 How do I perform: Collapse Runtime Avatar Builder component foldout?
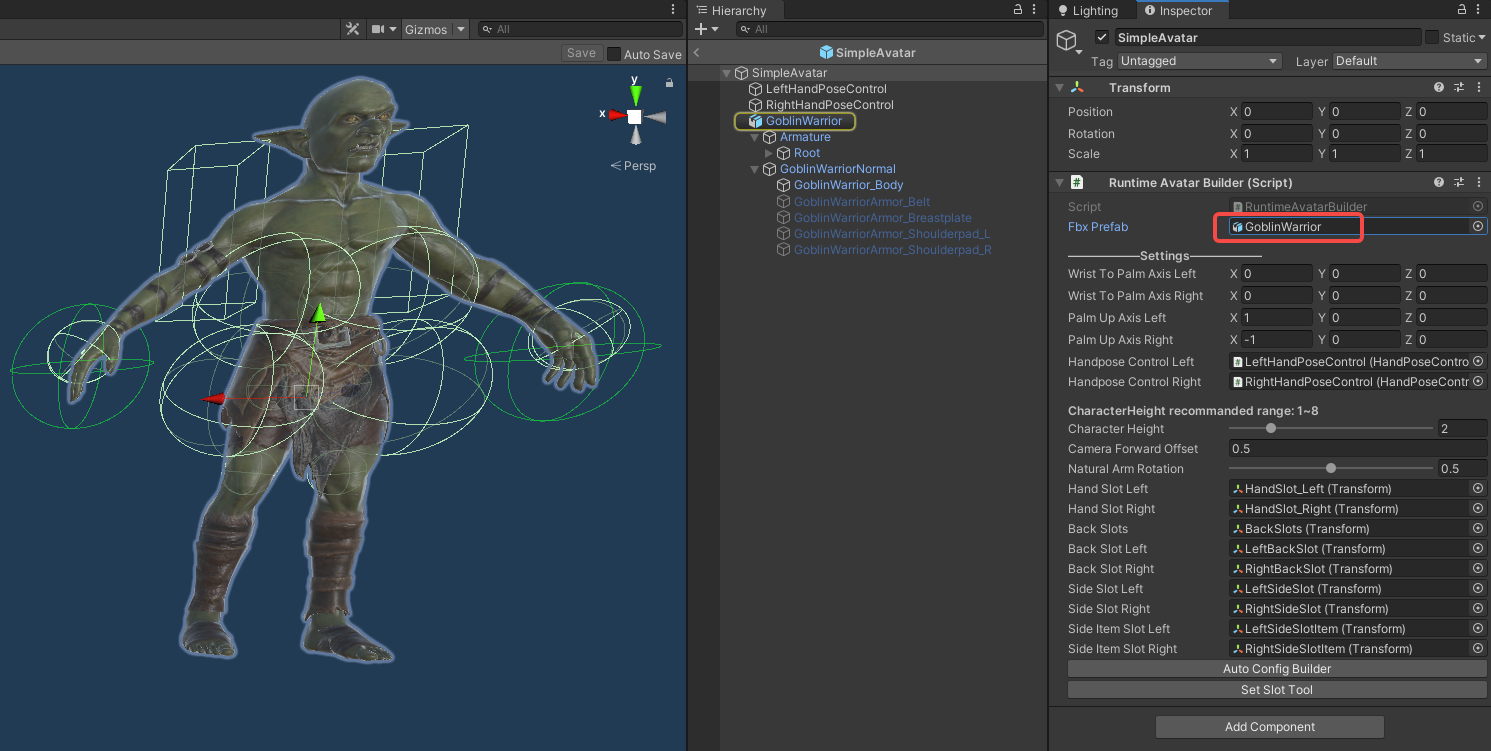1059,182
